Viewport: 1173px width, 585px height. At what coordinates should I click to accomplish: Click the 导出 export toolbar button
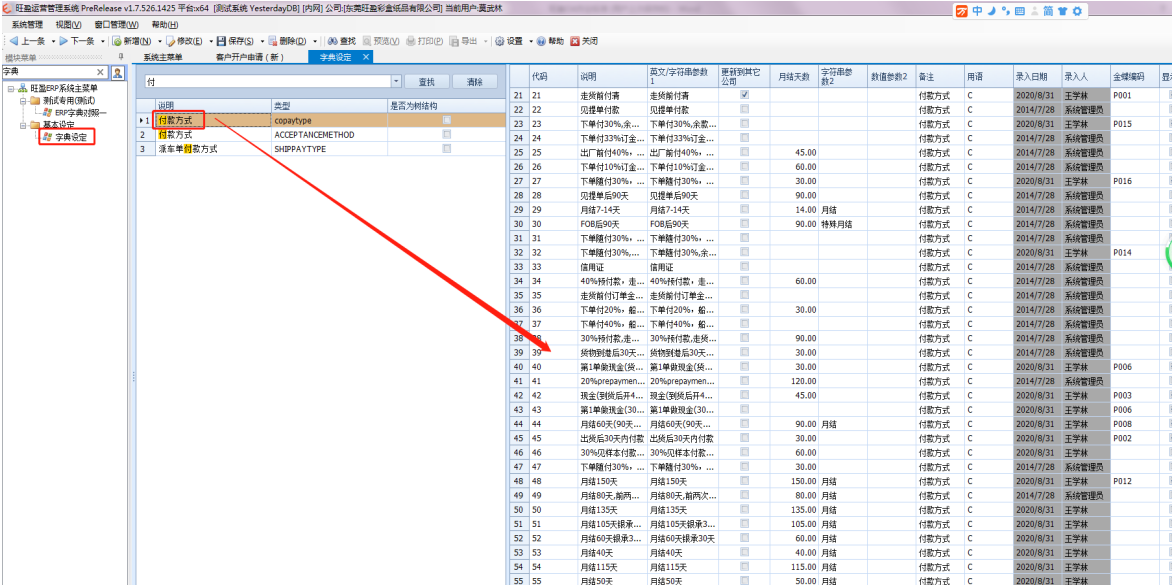tap(464, 41)
